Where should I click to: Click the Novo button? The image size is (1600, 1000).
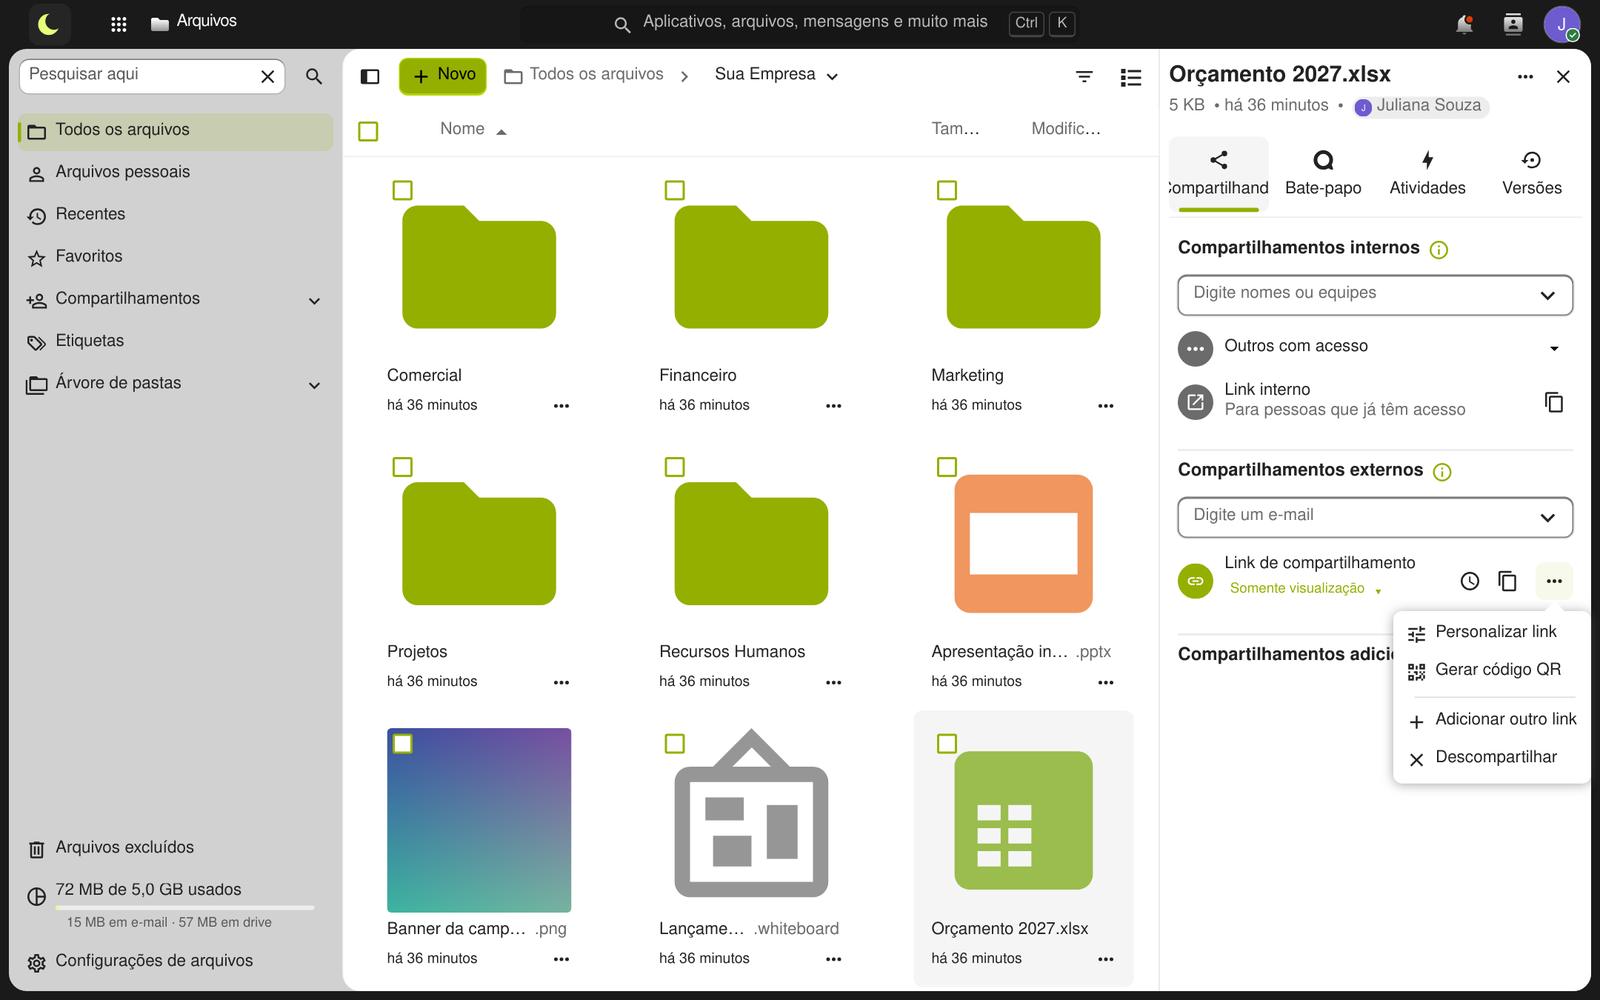coord(443,75)
